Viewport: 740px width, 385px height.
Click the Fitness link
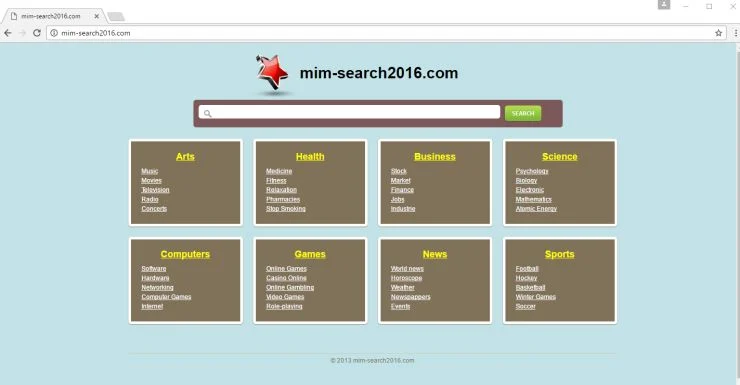click(x=276, y=181)
